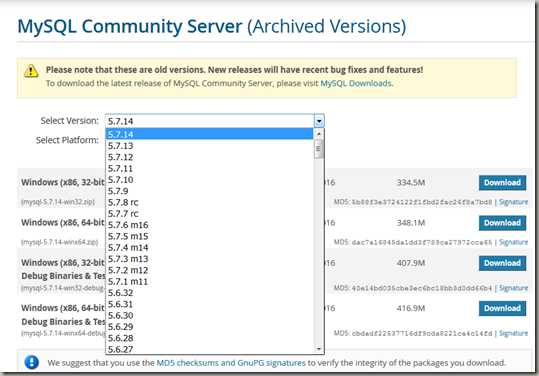Image resolution: width=539 pixels, height=376 pixels.
Task: Open Signature link for the 416.9M file
Action: pyautogui.click(x=513, y=333)
